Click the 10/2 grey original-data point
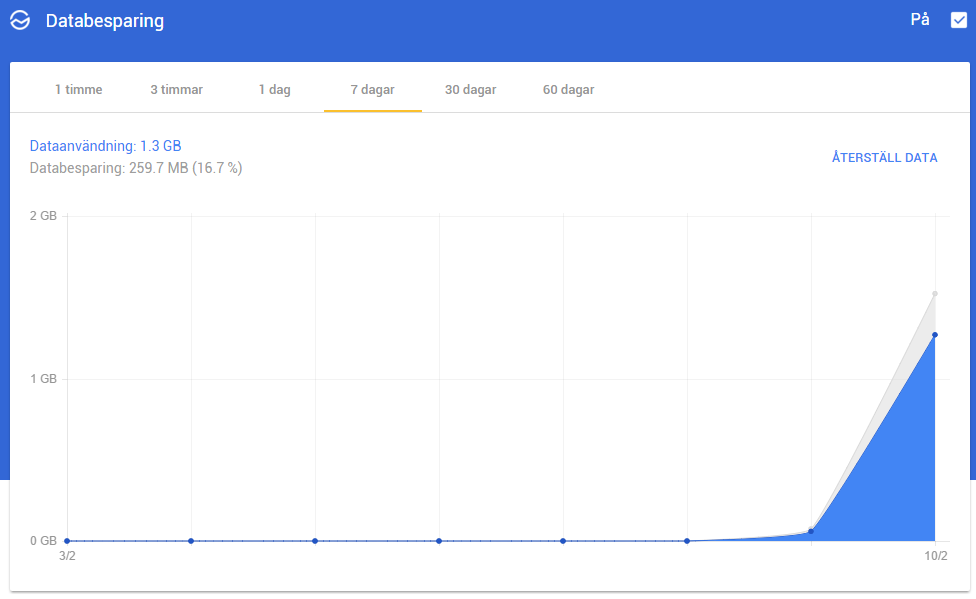Screen dimensions: 976x599 [934, 294]
